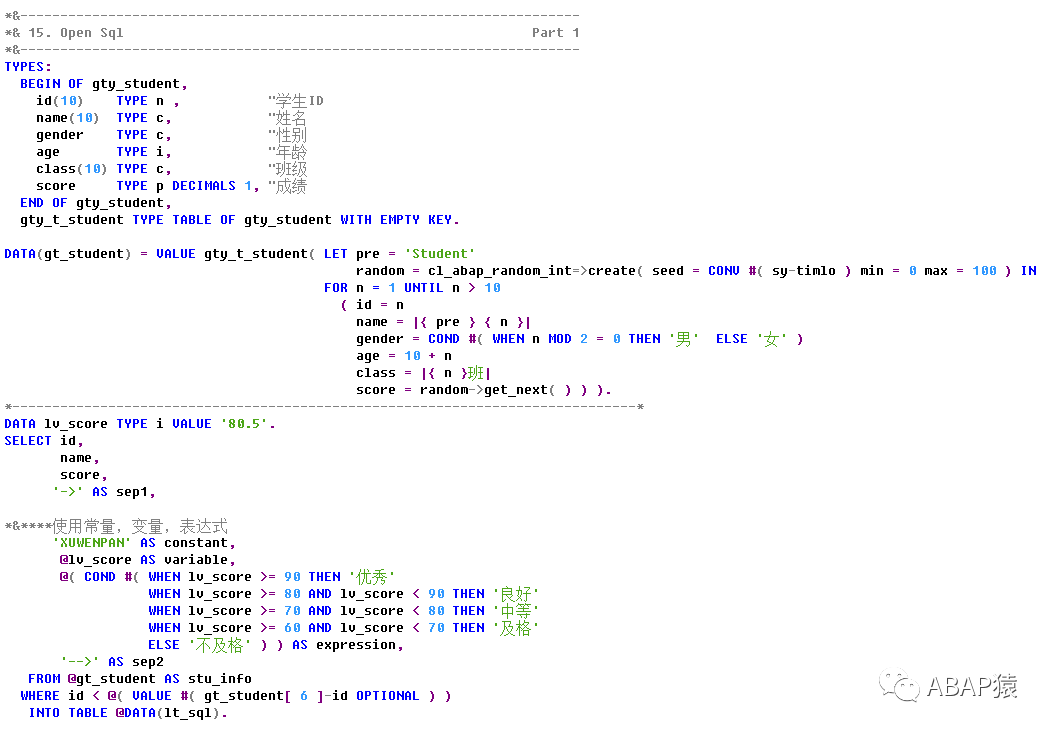Image resolution: width=1052 pixels, height=733 pixels.
Task: Click the SELECT keyword
Action: [x=28, y=441]
